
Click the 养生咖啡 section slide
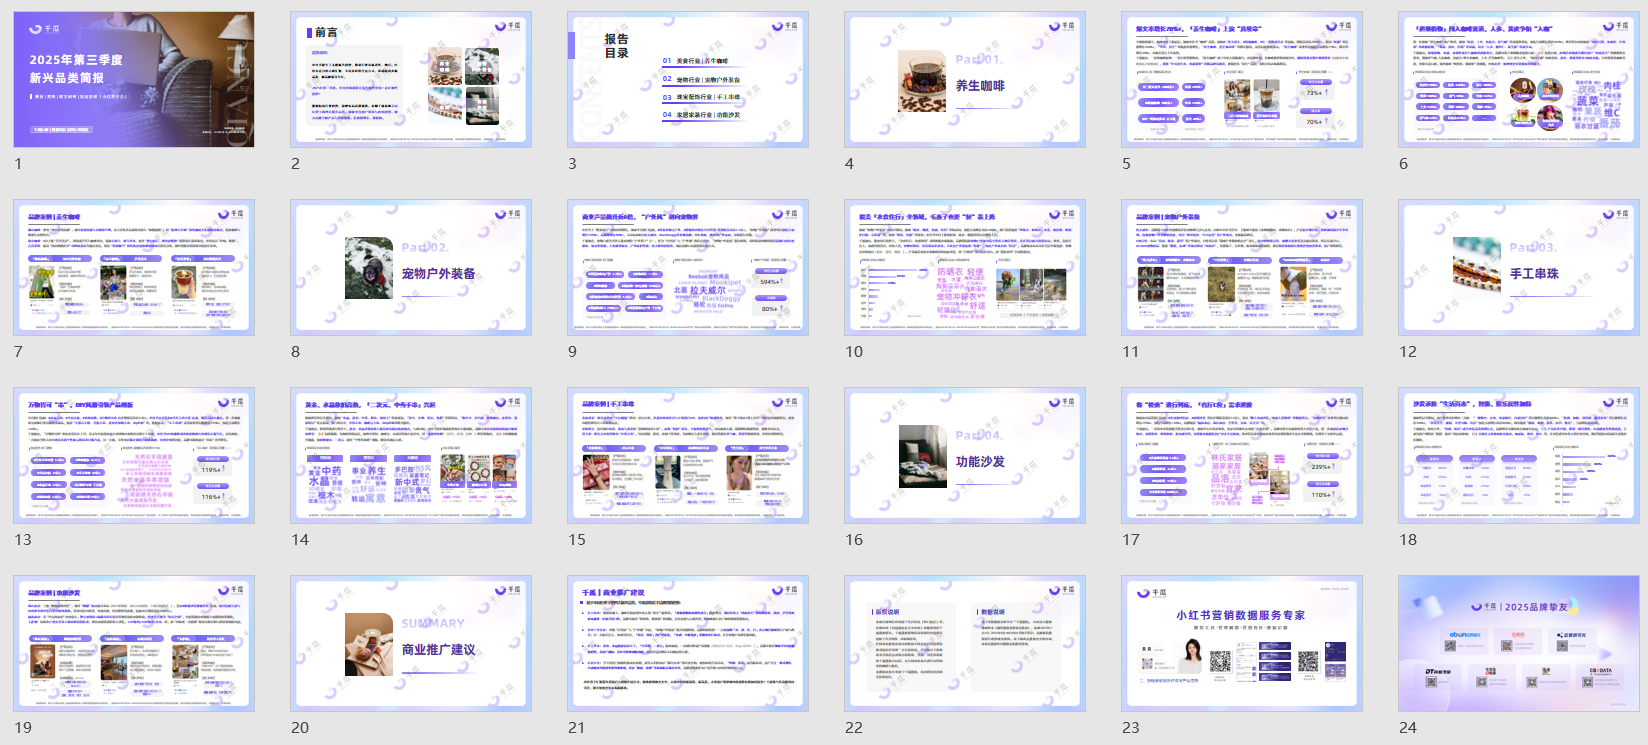coord(965,80)
